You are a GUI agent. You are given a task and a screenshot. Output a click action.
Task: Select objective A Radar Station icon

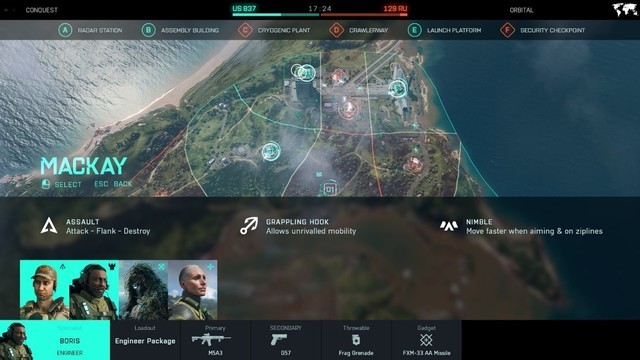pos(65,30)
